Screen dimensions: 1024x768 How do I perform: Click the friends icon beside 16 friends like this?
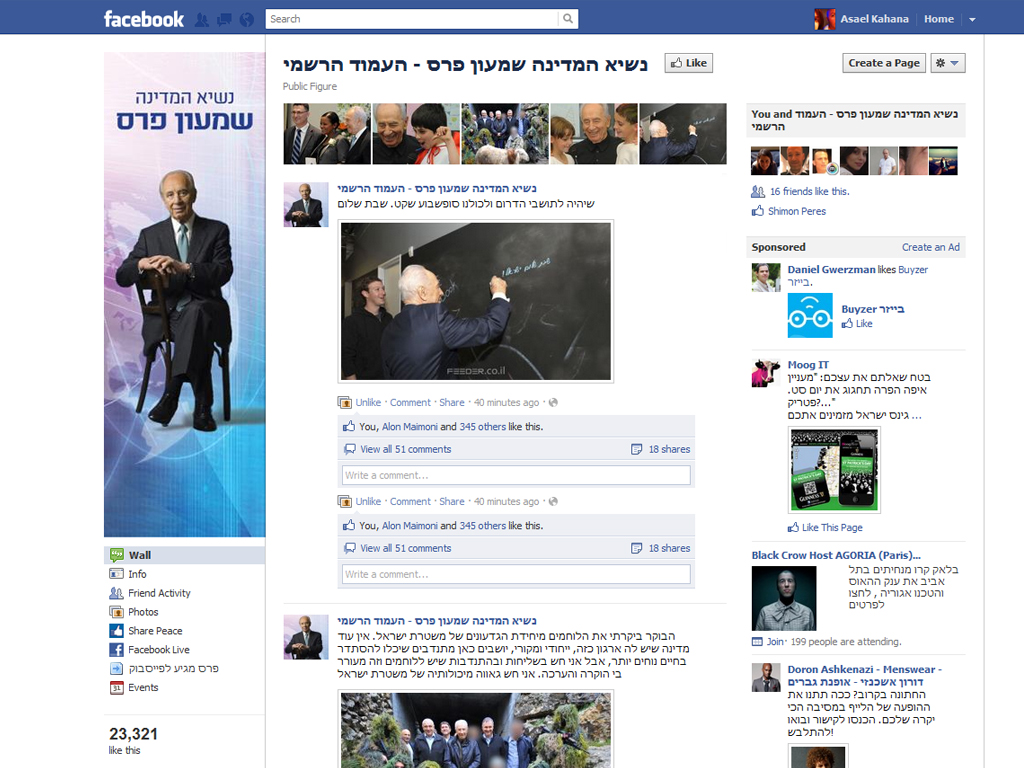click(x=758, y=191)
